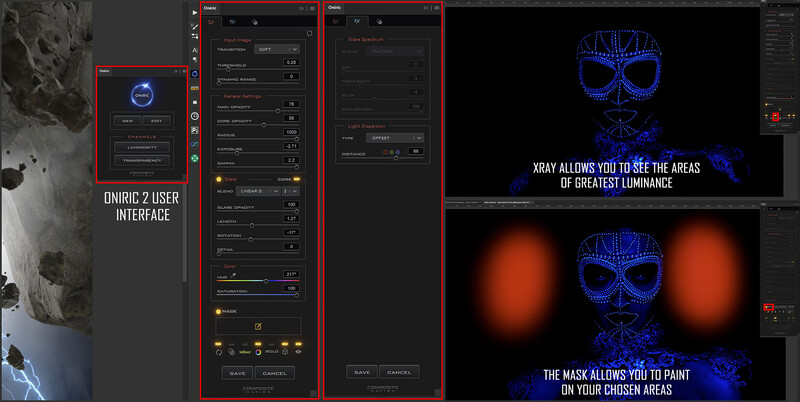Click the Distance value field 66
This screenshot has height=402, width=800.
[416, 151]
